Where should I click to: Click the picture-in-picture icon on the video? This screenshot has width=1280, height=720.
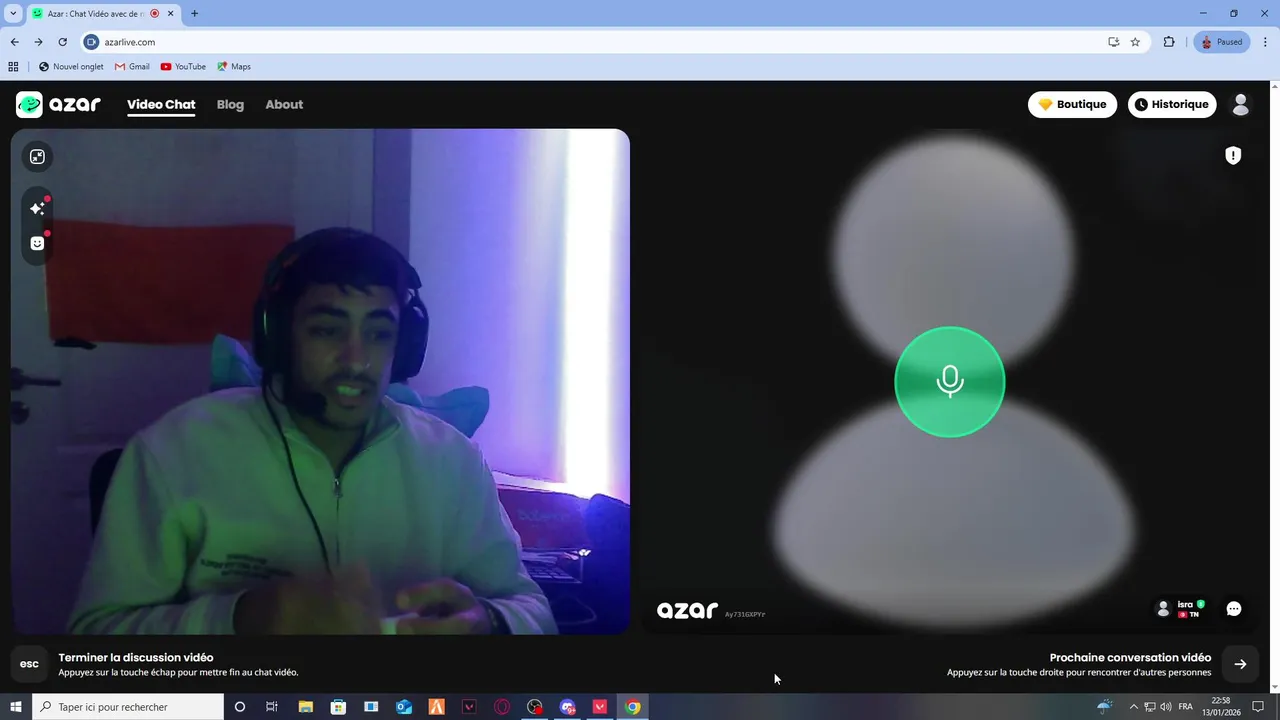click(x=37, y=157)
